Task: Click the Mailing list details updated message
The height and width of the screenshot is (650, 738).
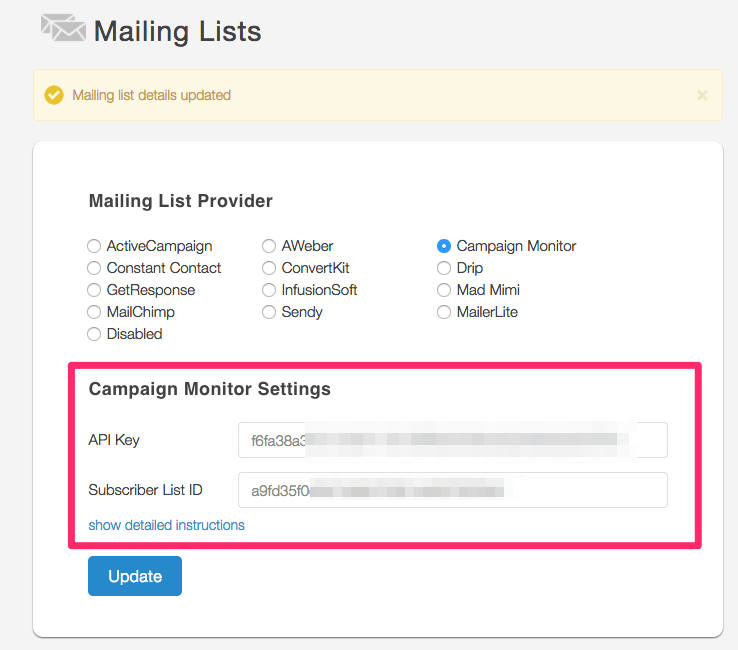Action: [152, 95]
